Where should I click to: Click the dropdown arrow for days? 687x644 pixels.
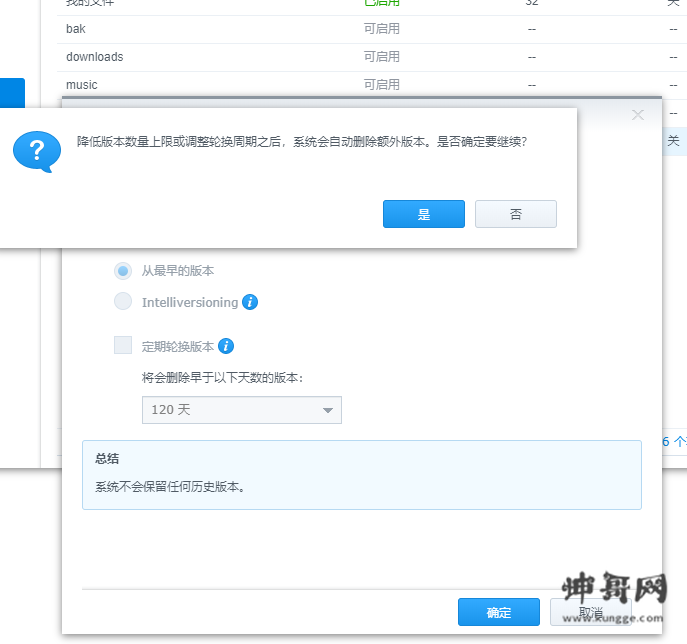[327, 410]
